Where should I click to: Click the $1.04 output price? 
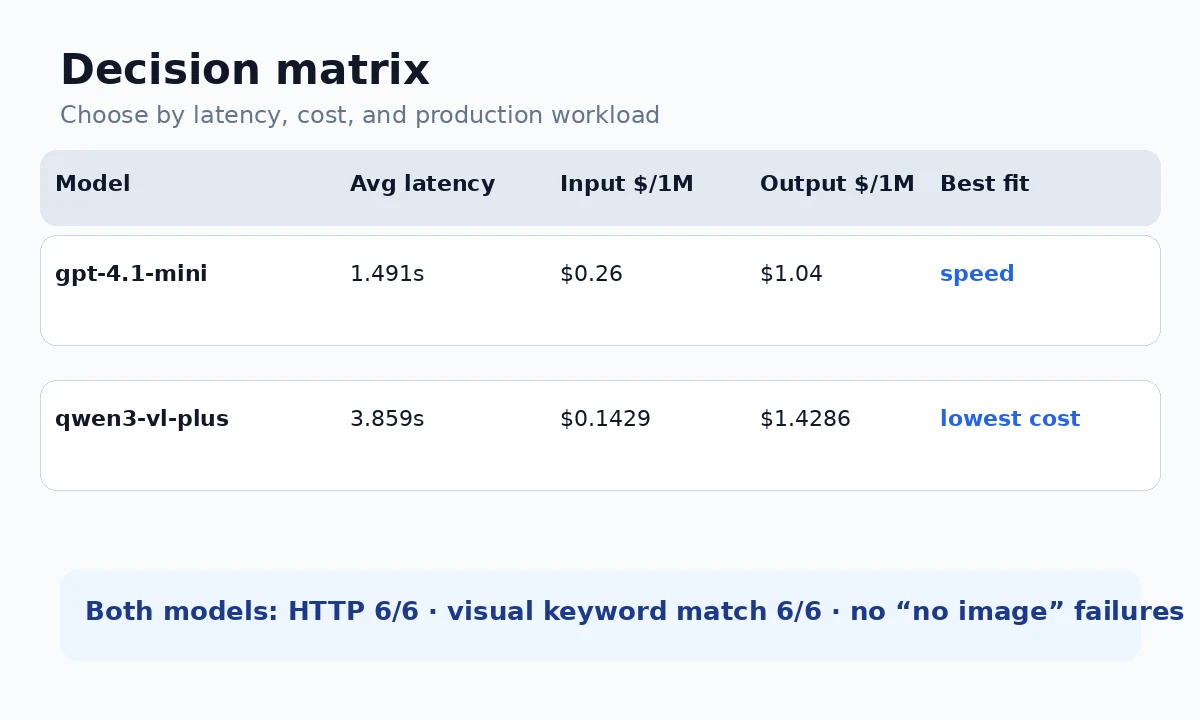pyautogui.click(x=791, y=274)
